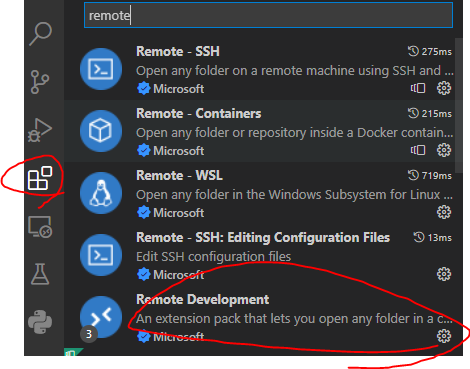Screen dimensions: 470x369
Task: Open manage gear for Remote - Containers
Action: [x=444, y=150]
